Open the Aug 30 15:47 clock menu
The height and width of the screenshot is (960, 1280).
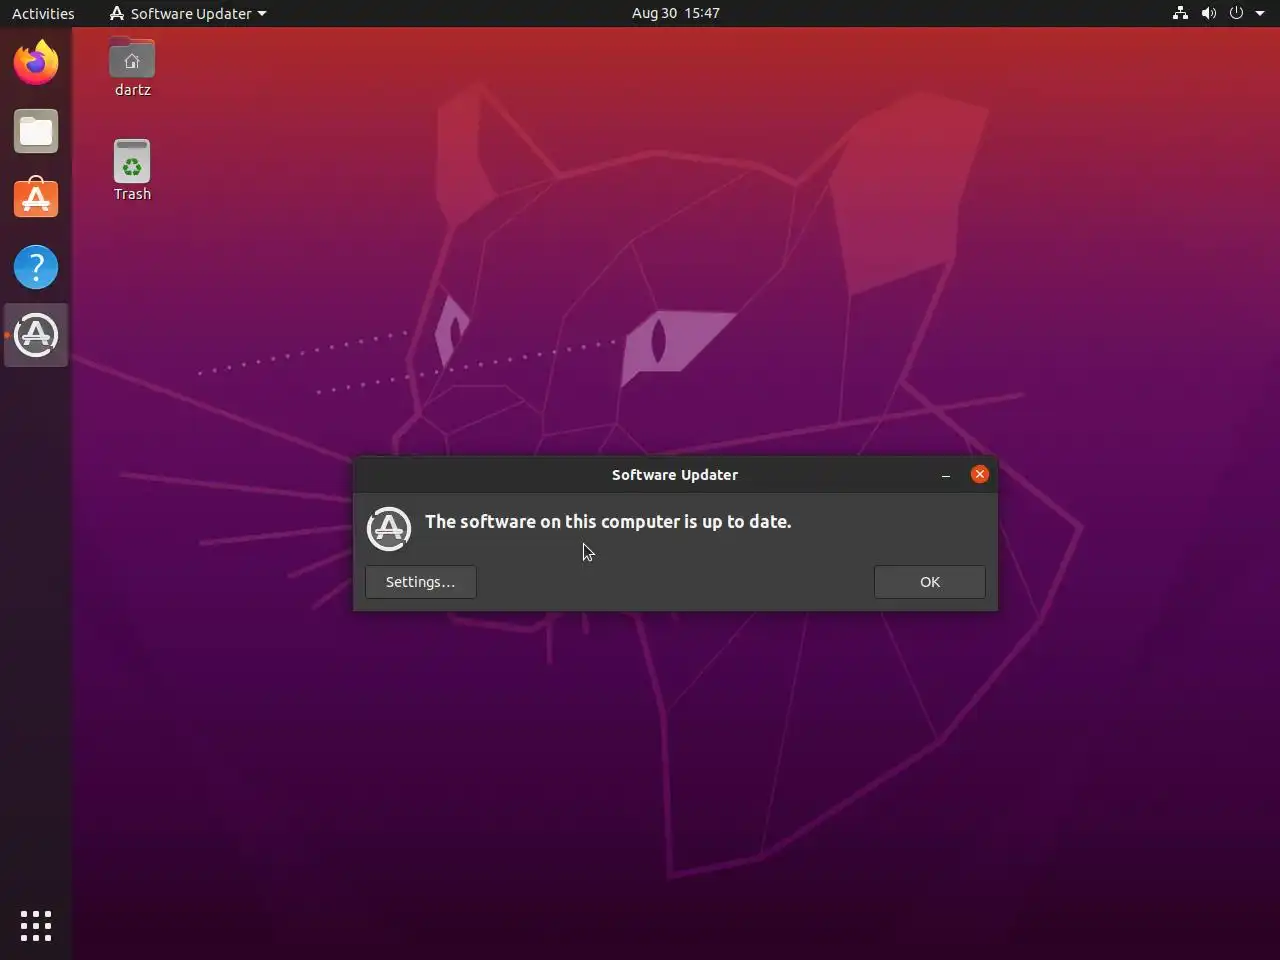point(676,13)
